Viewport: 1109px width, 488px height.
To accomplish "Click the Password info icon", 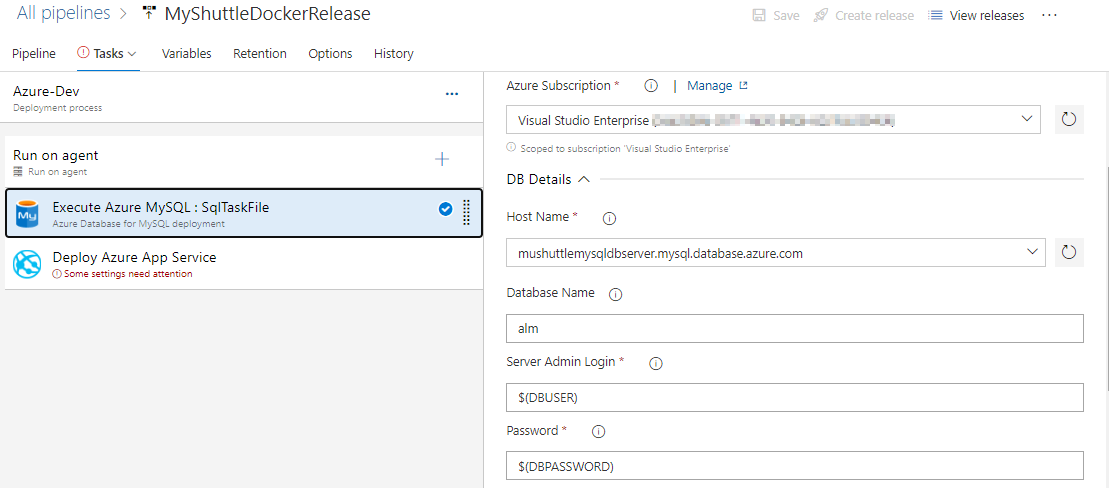I will 599,431.
